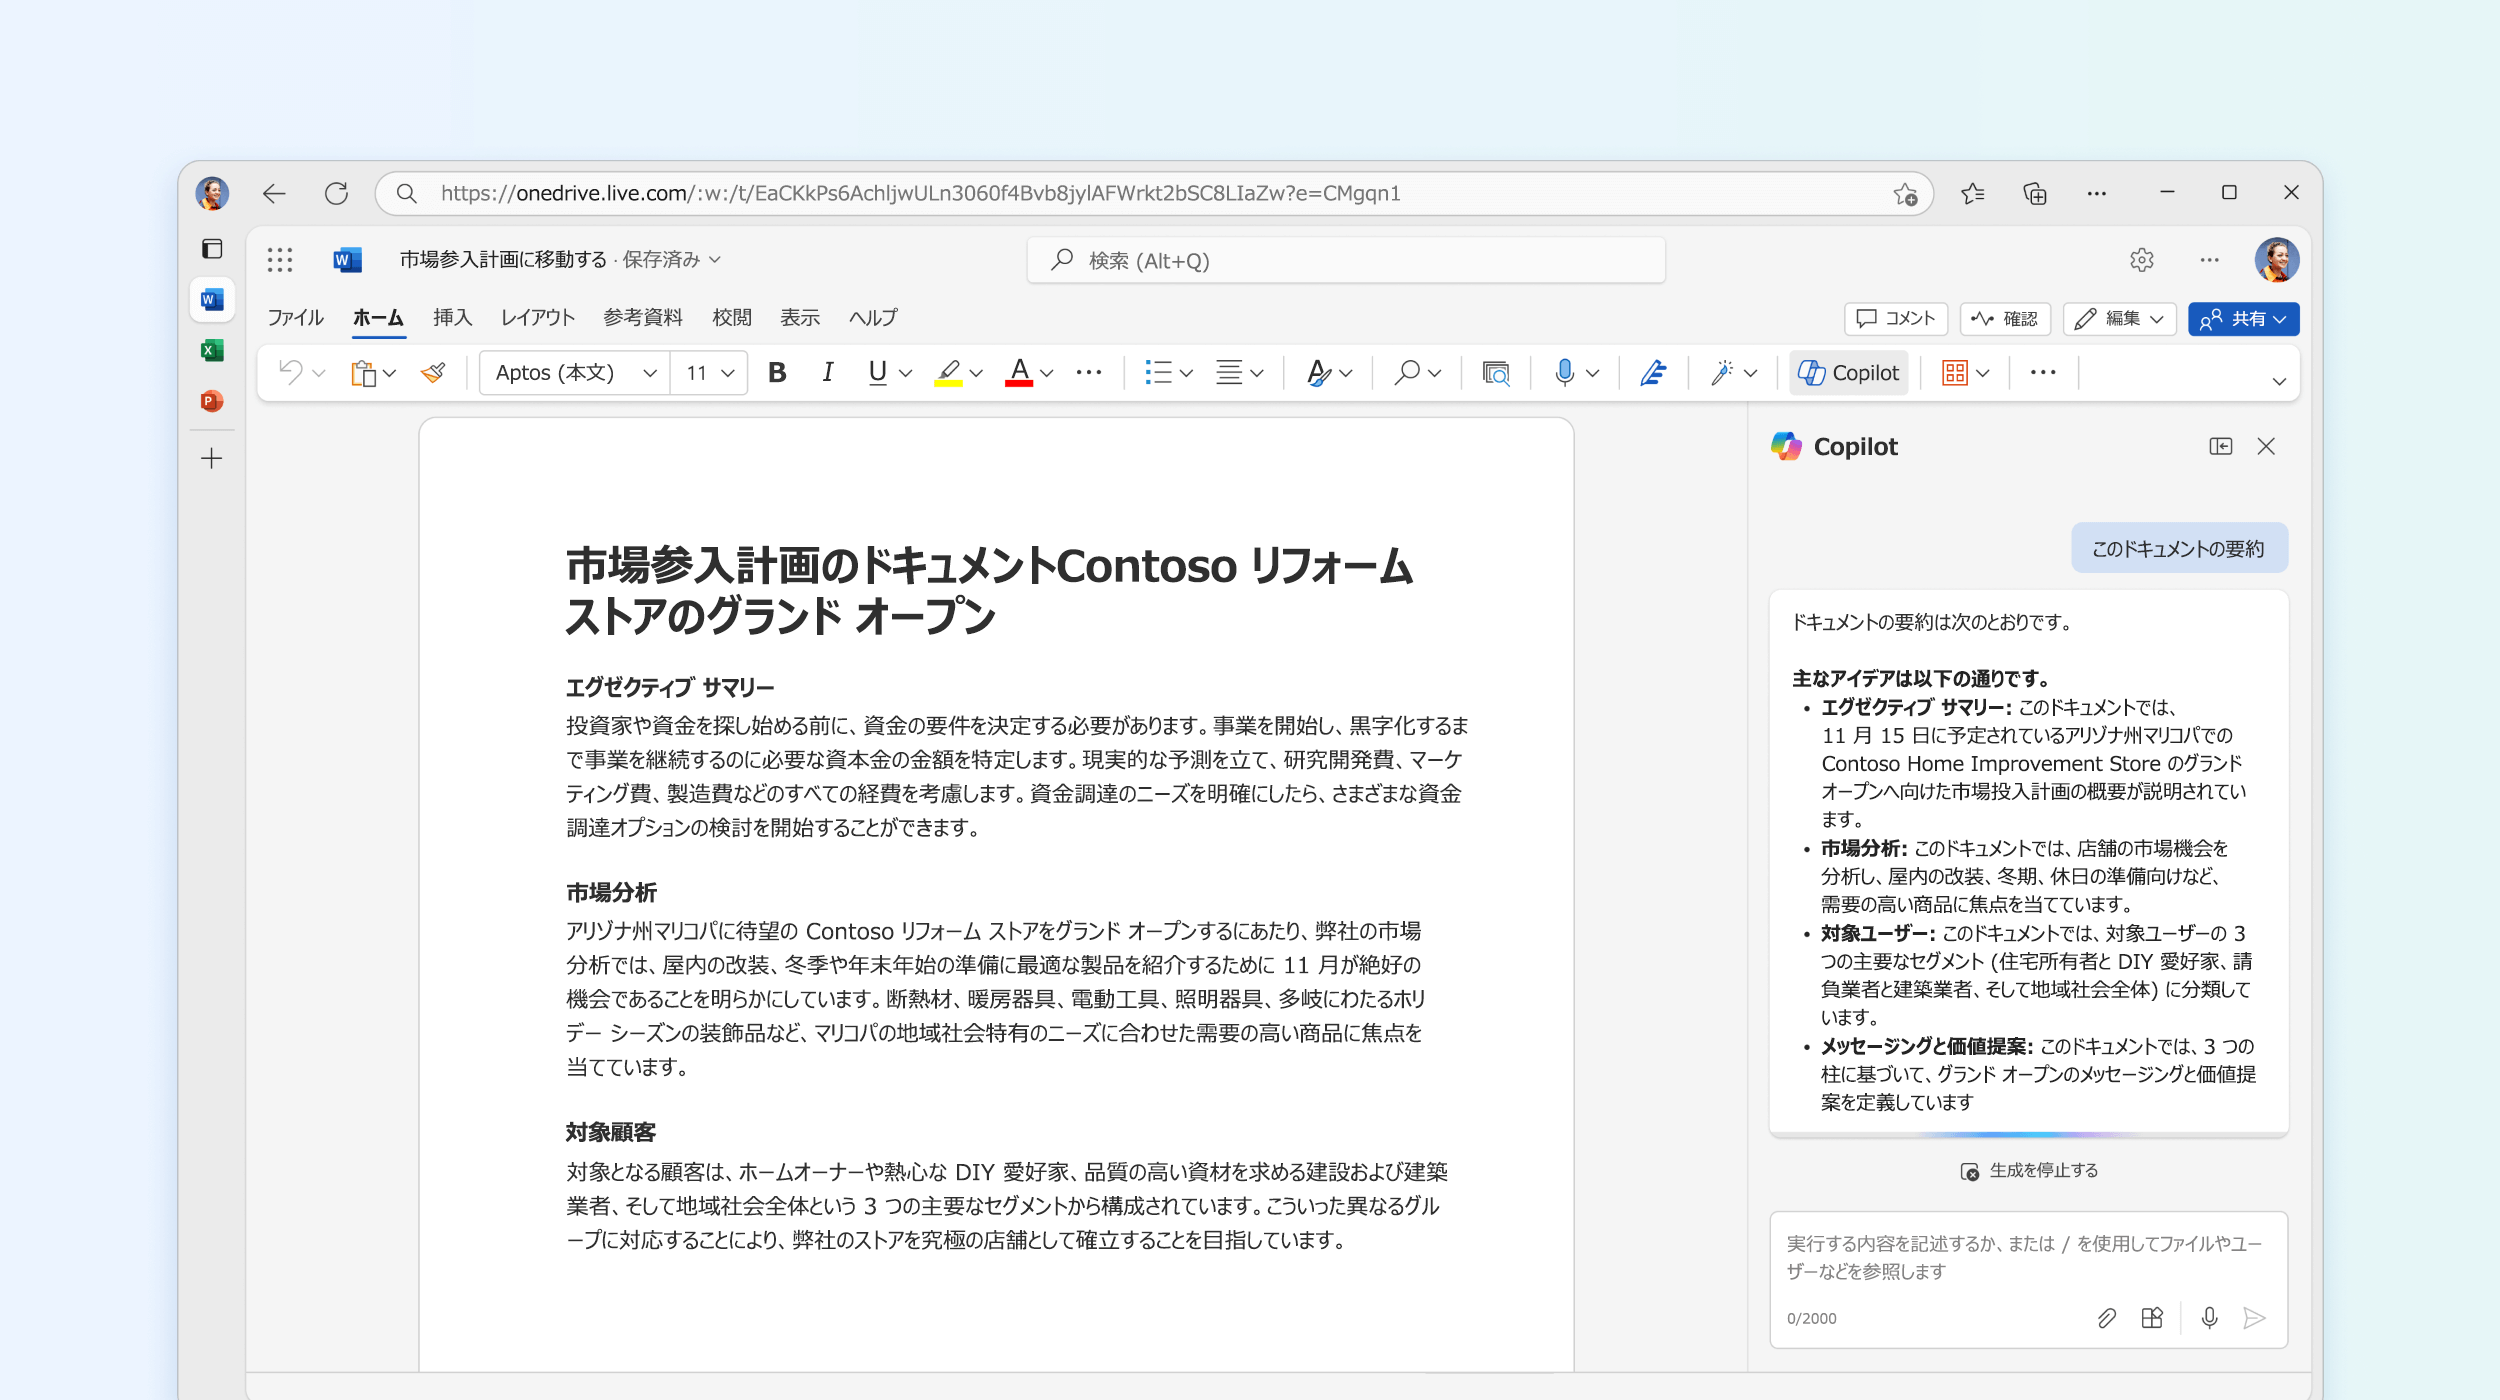Toggle Underline formatting
Screen dimensions: 2500x1400
pos(877,373)
